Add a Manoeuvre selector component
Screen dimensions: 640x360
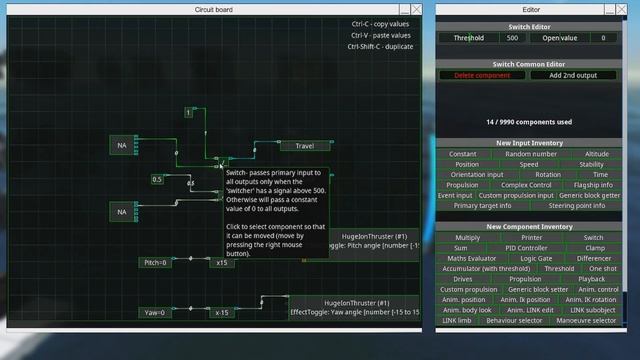[x=586, y=320]
